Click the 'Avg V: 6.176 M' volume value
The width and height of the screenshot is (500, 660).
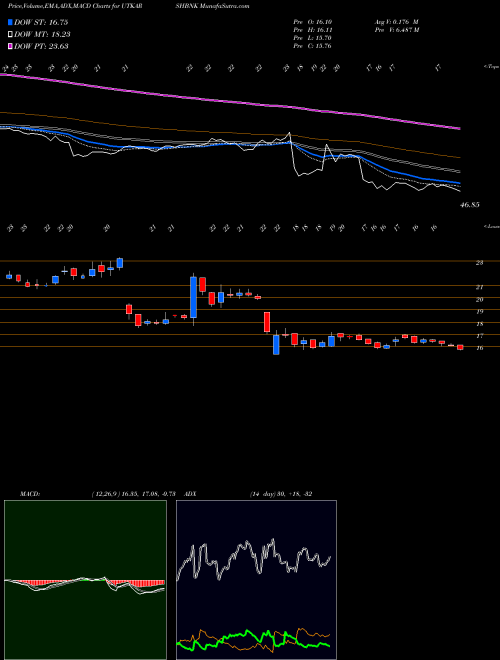396,22
